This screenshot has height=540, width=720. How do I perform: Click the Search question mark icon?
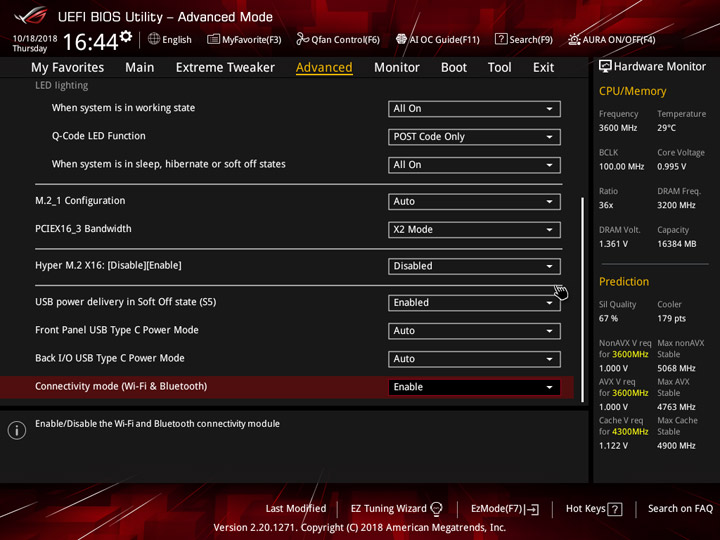click(x=501, y=39)
